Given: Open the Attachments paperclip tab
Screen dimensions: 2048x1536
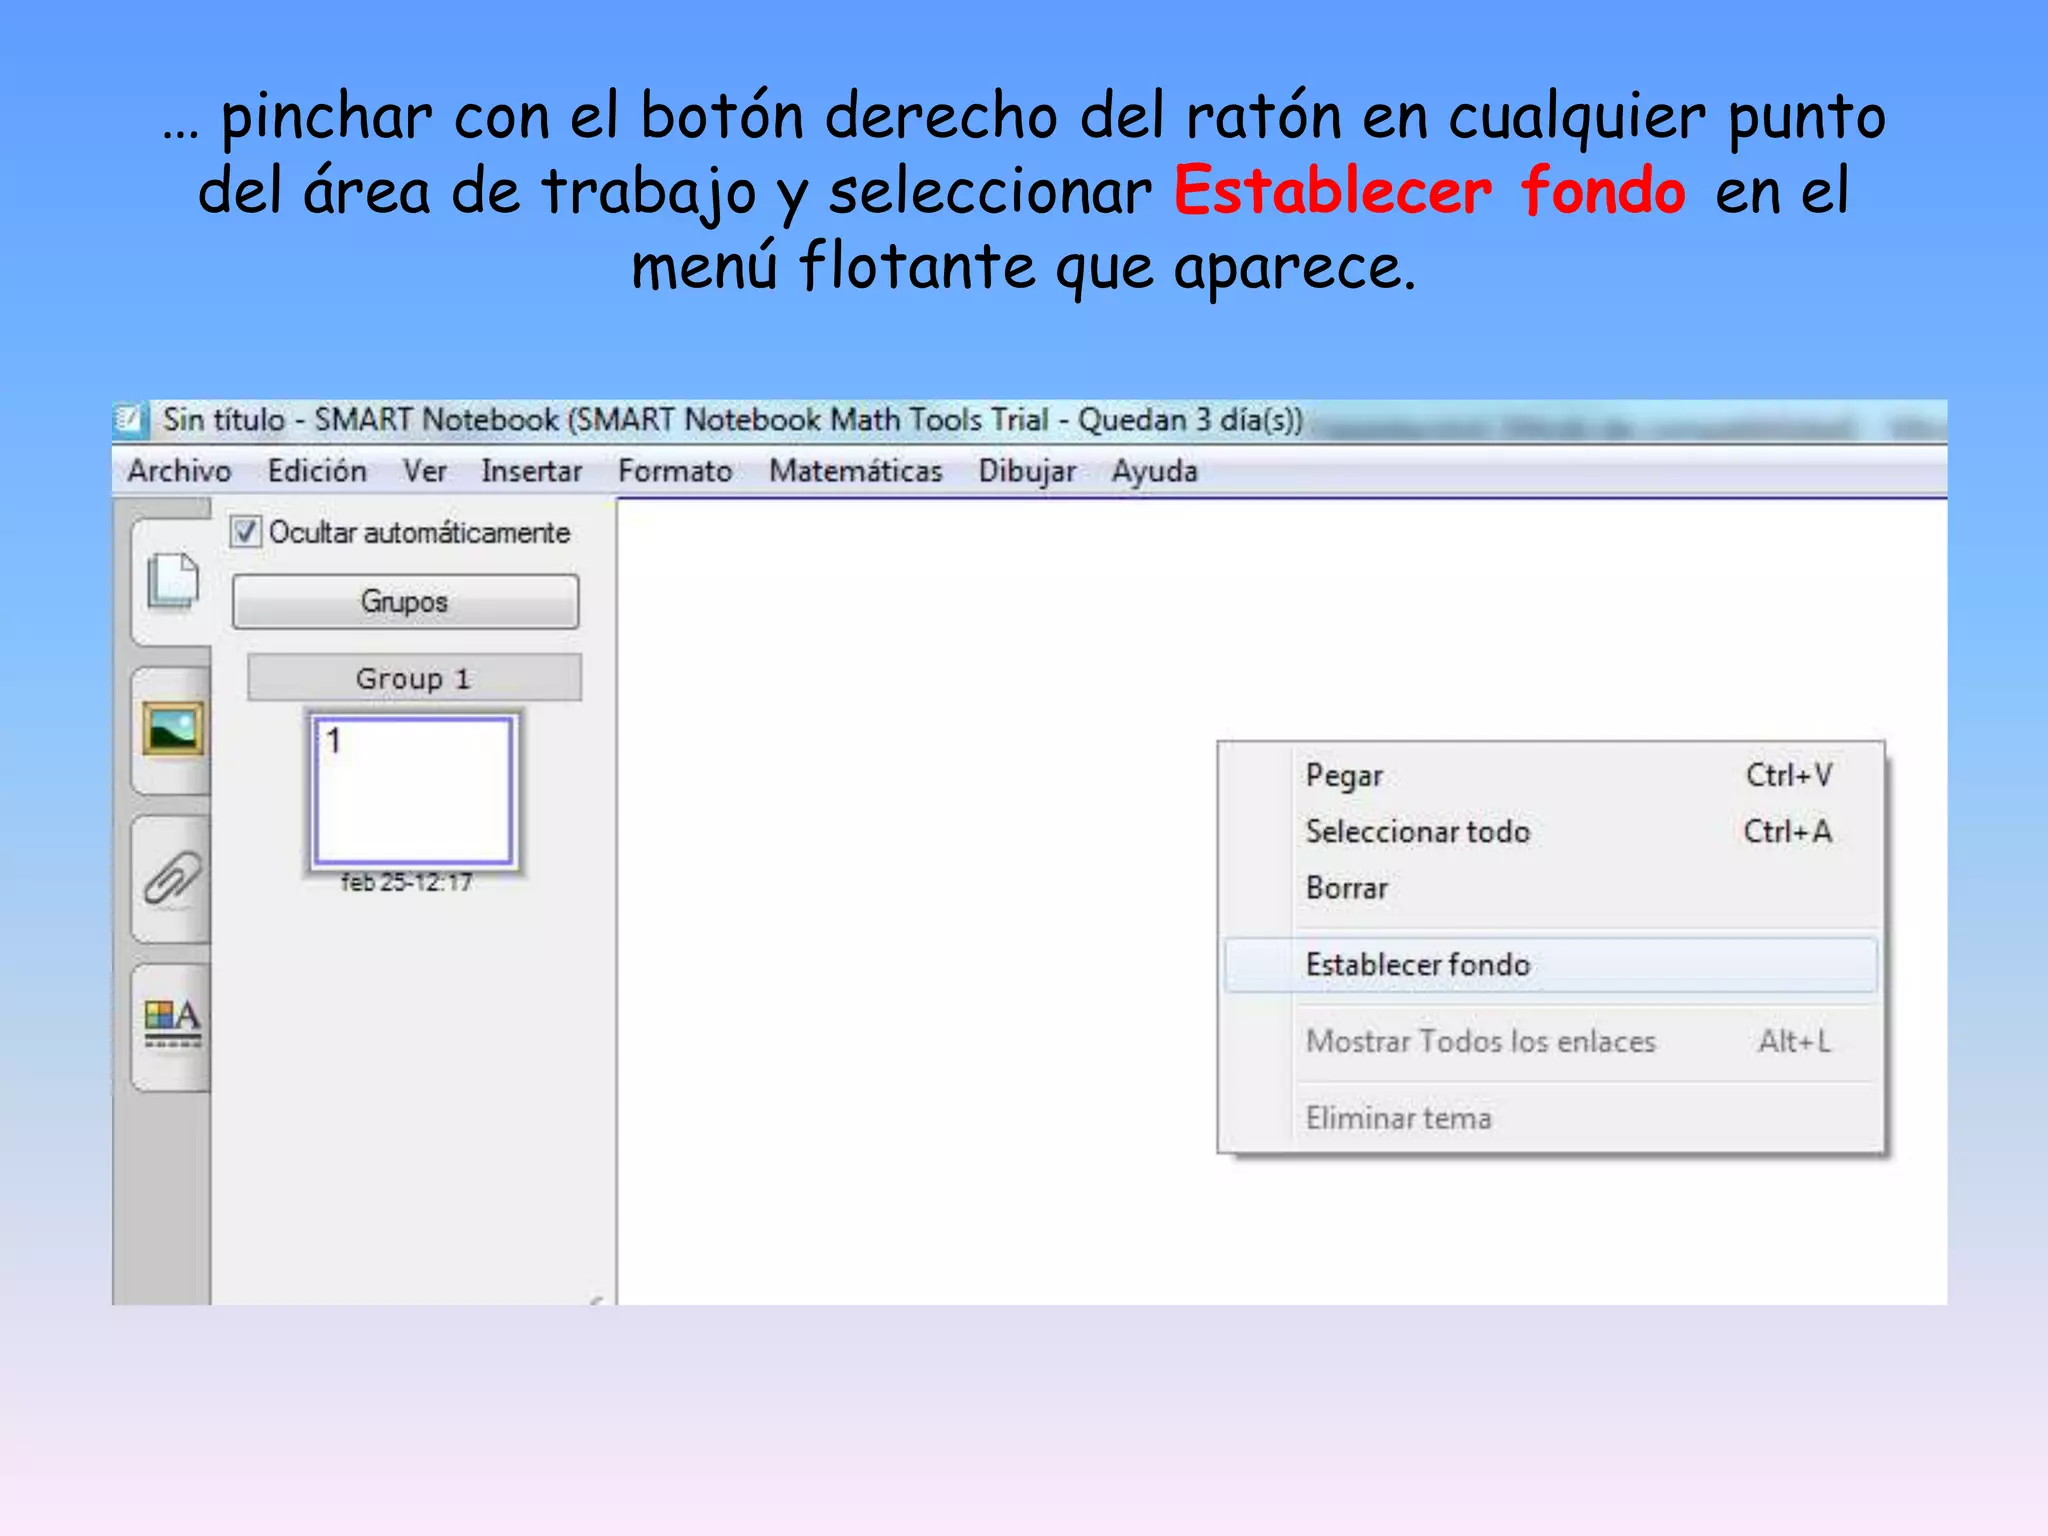Looking at the screenshot, I should [x=172, y=878].
